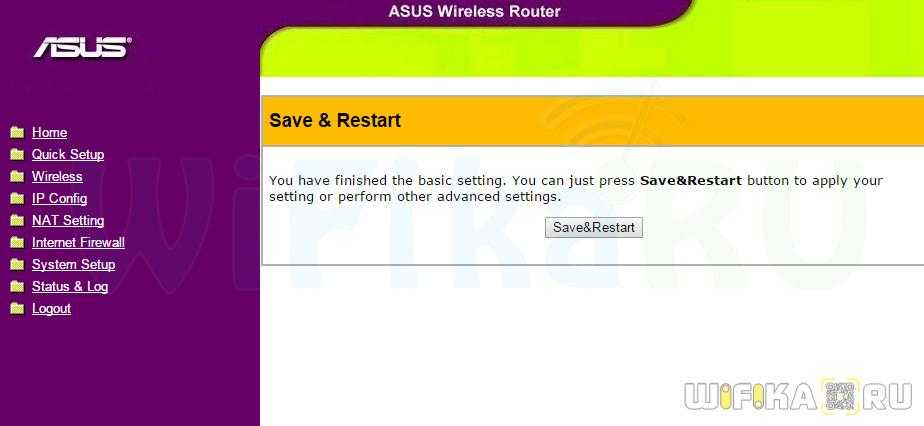Click the folder icon next to Status & Log
Viewport: 924px width, 426px height.
(17, 286)
